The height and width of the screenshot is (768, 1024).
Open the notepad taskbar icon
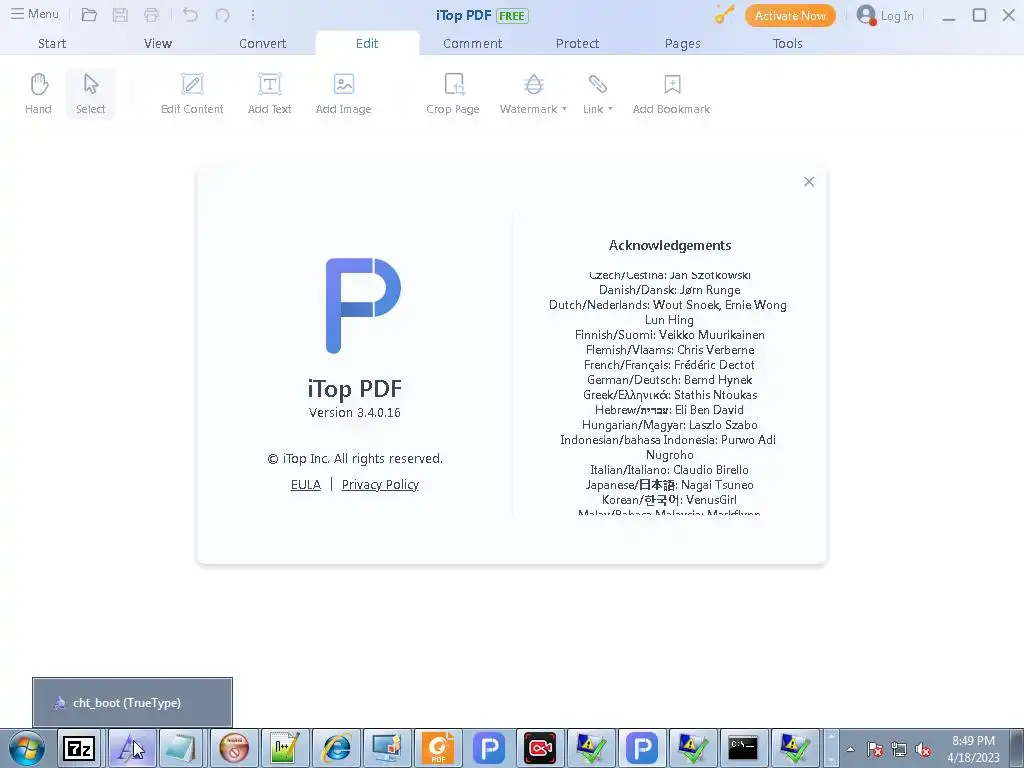(x=180, y=748)
